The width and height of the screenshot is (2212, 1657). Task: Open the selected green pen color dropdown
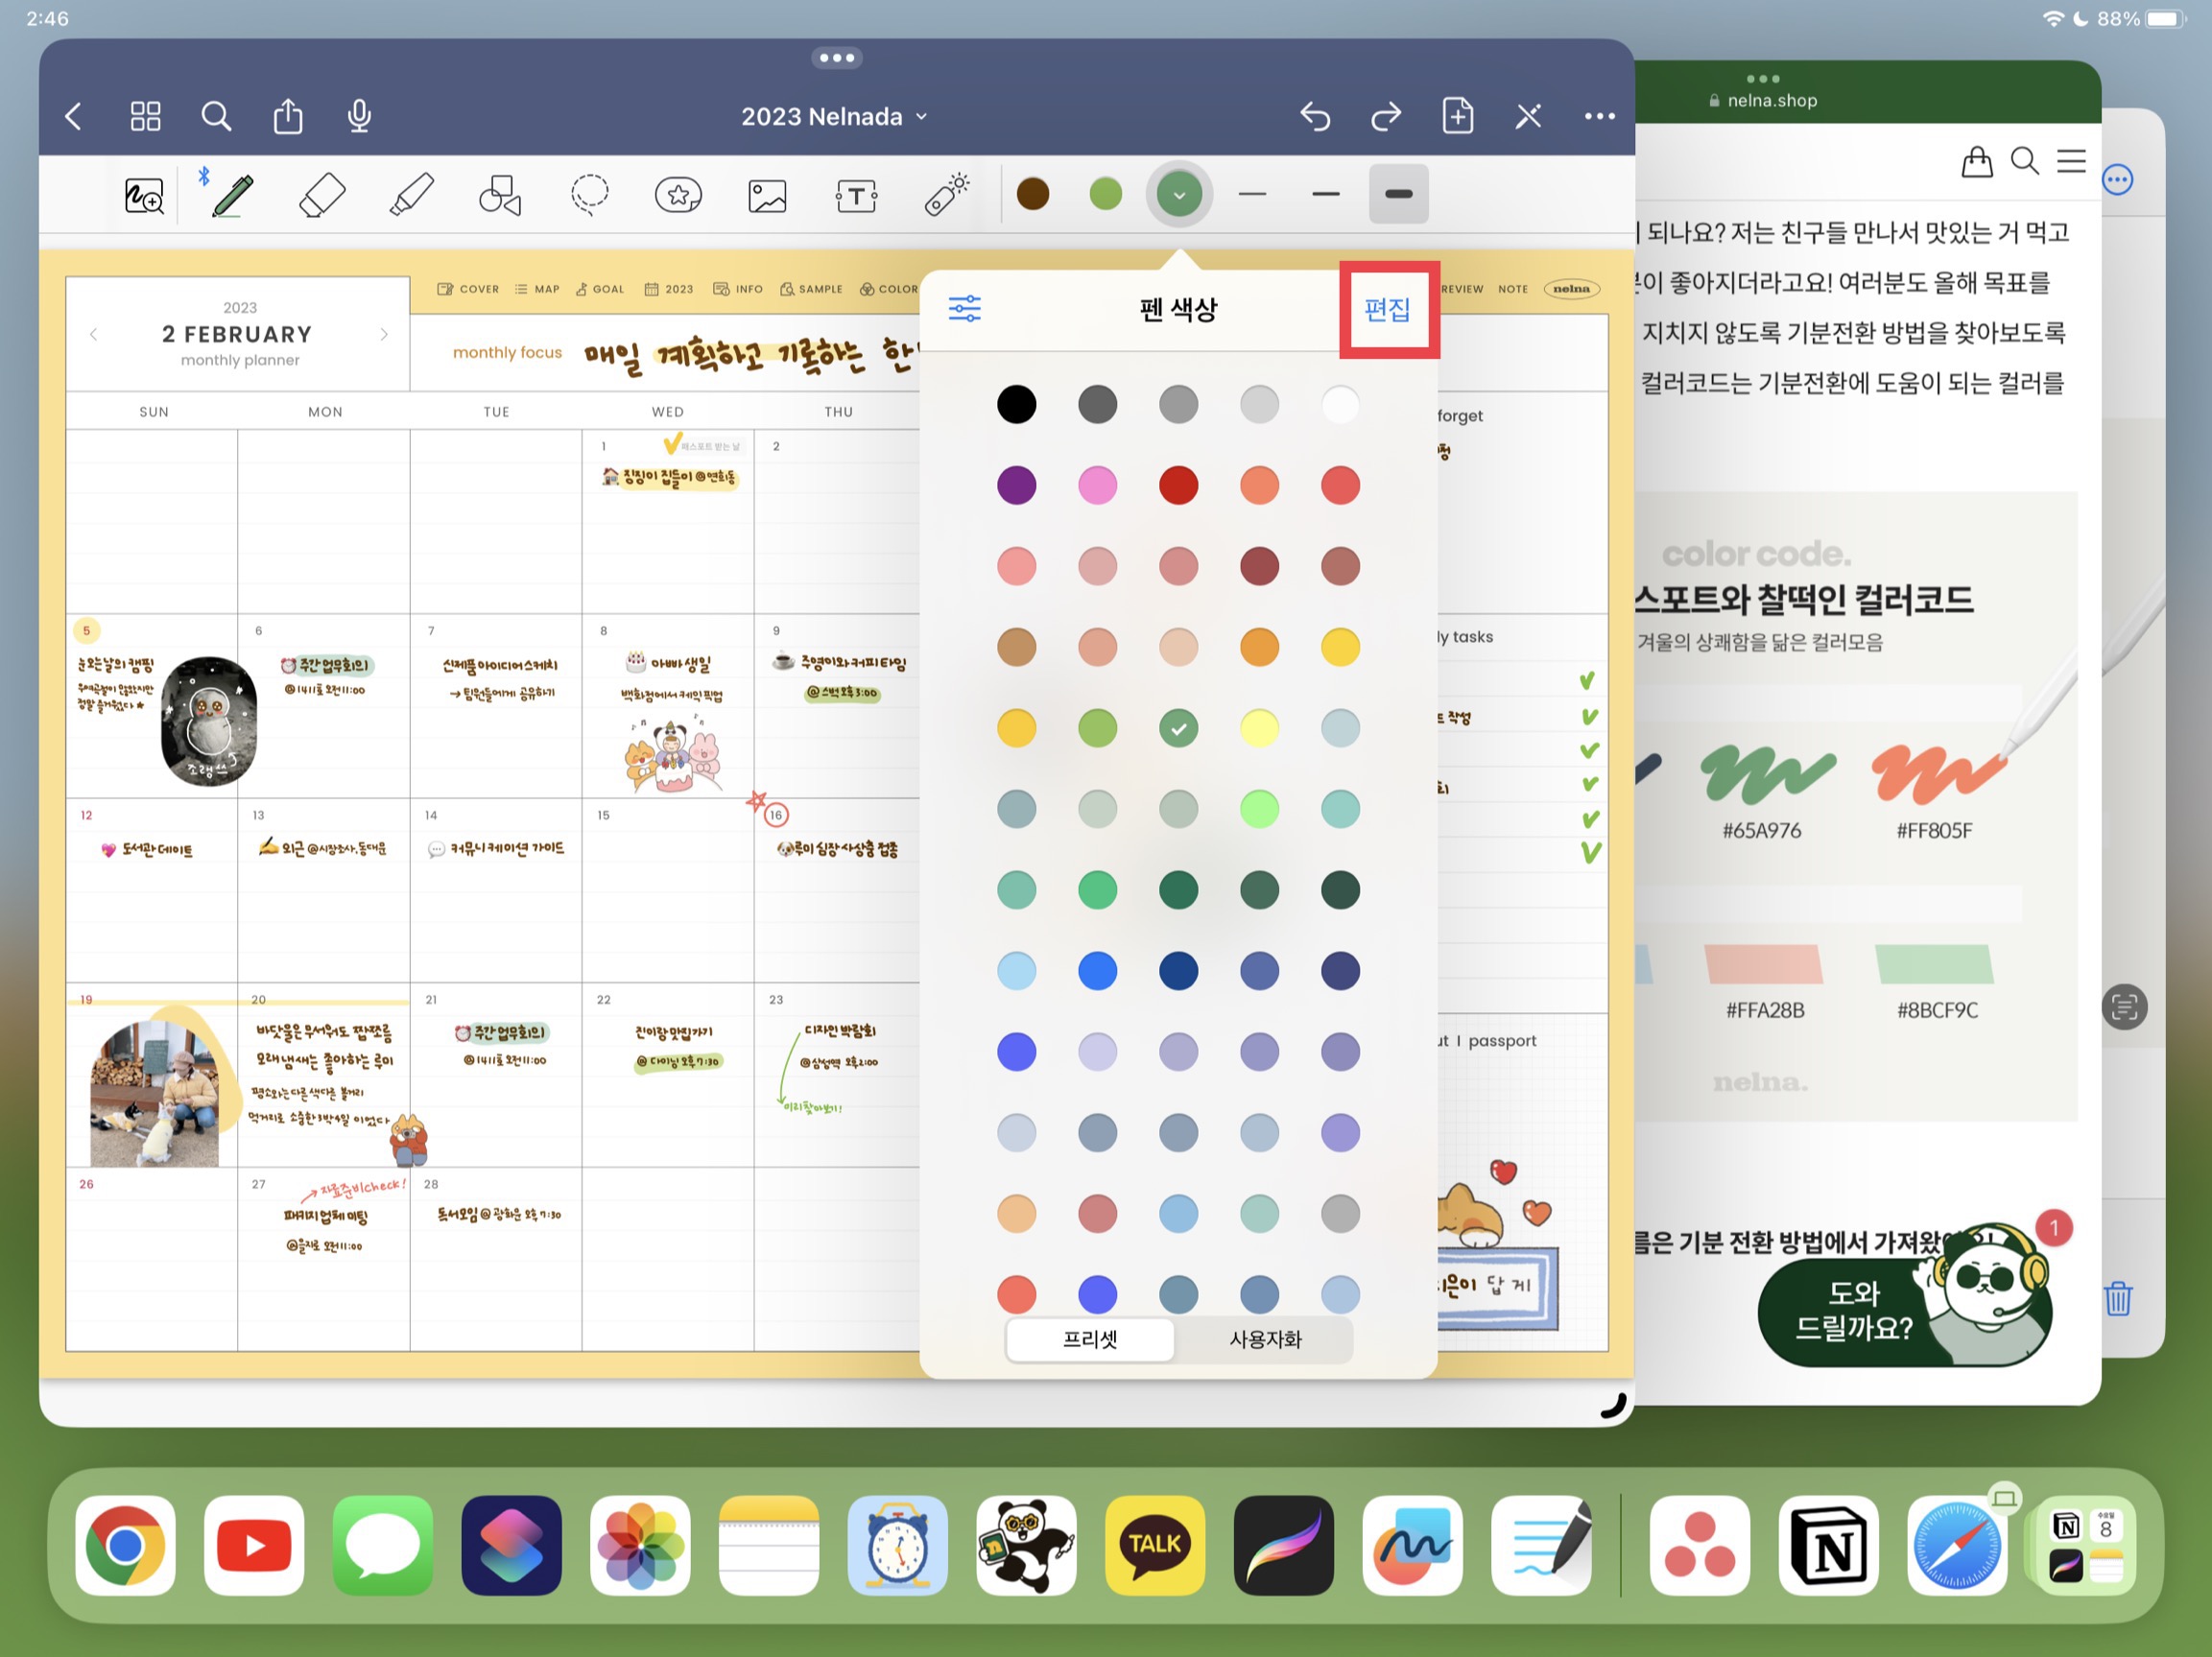(1179, 194)
